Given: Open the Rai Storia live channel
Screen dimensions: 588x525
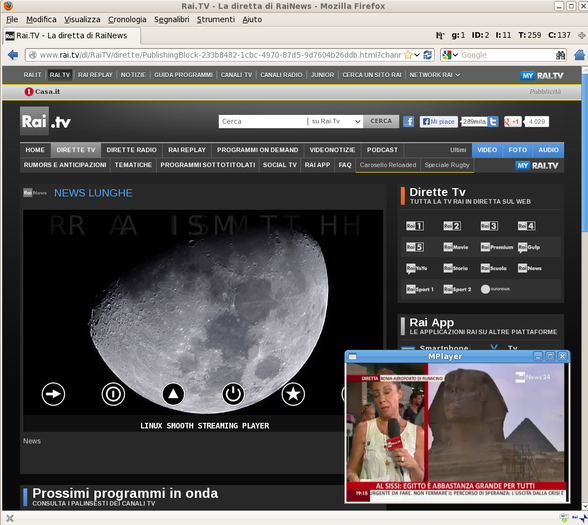Looking at the screenshot, I should pyautogui.click(x=456, y=268).
